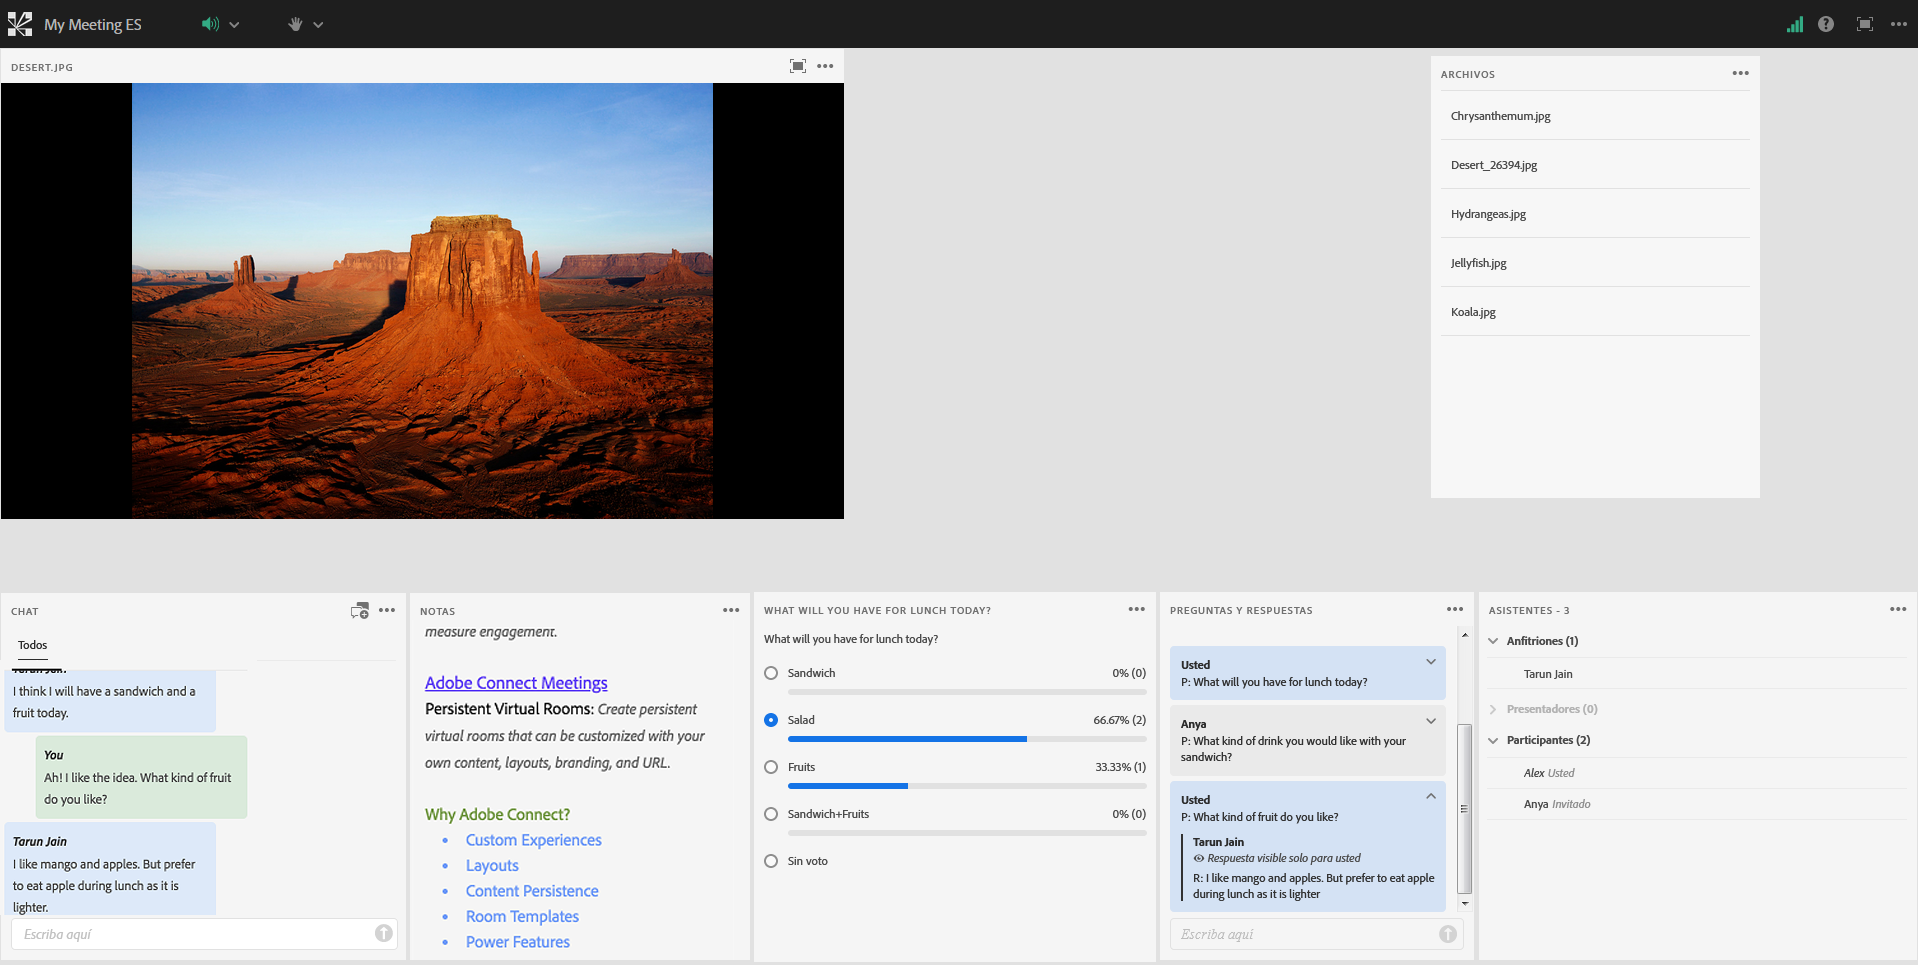Switch to the Todos chat tab
This screenshot has width=1918, height=965.
tap(33, 645)
